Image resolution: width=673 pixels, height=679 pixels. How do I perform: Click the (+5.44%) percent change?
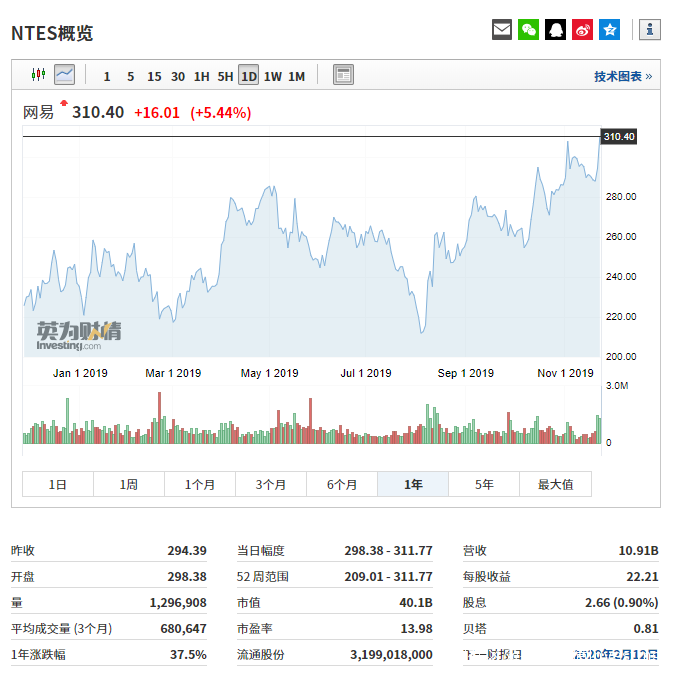coord(220,113)
